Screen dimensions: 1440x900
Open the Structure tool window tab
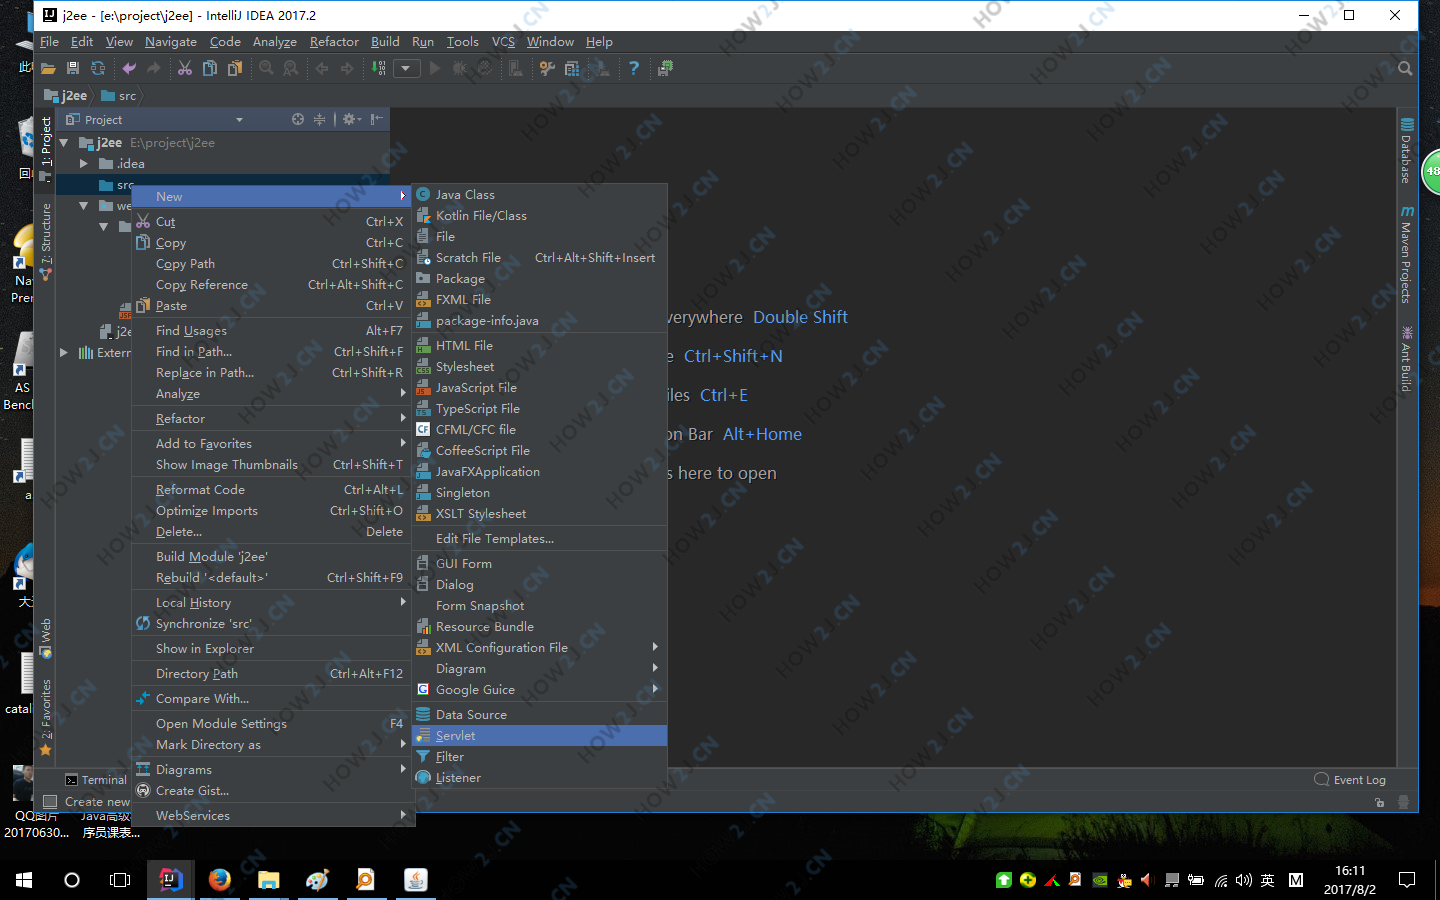pos(46,240)
